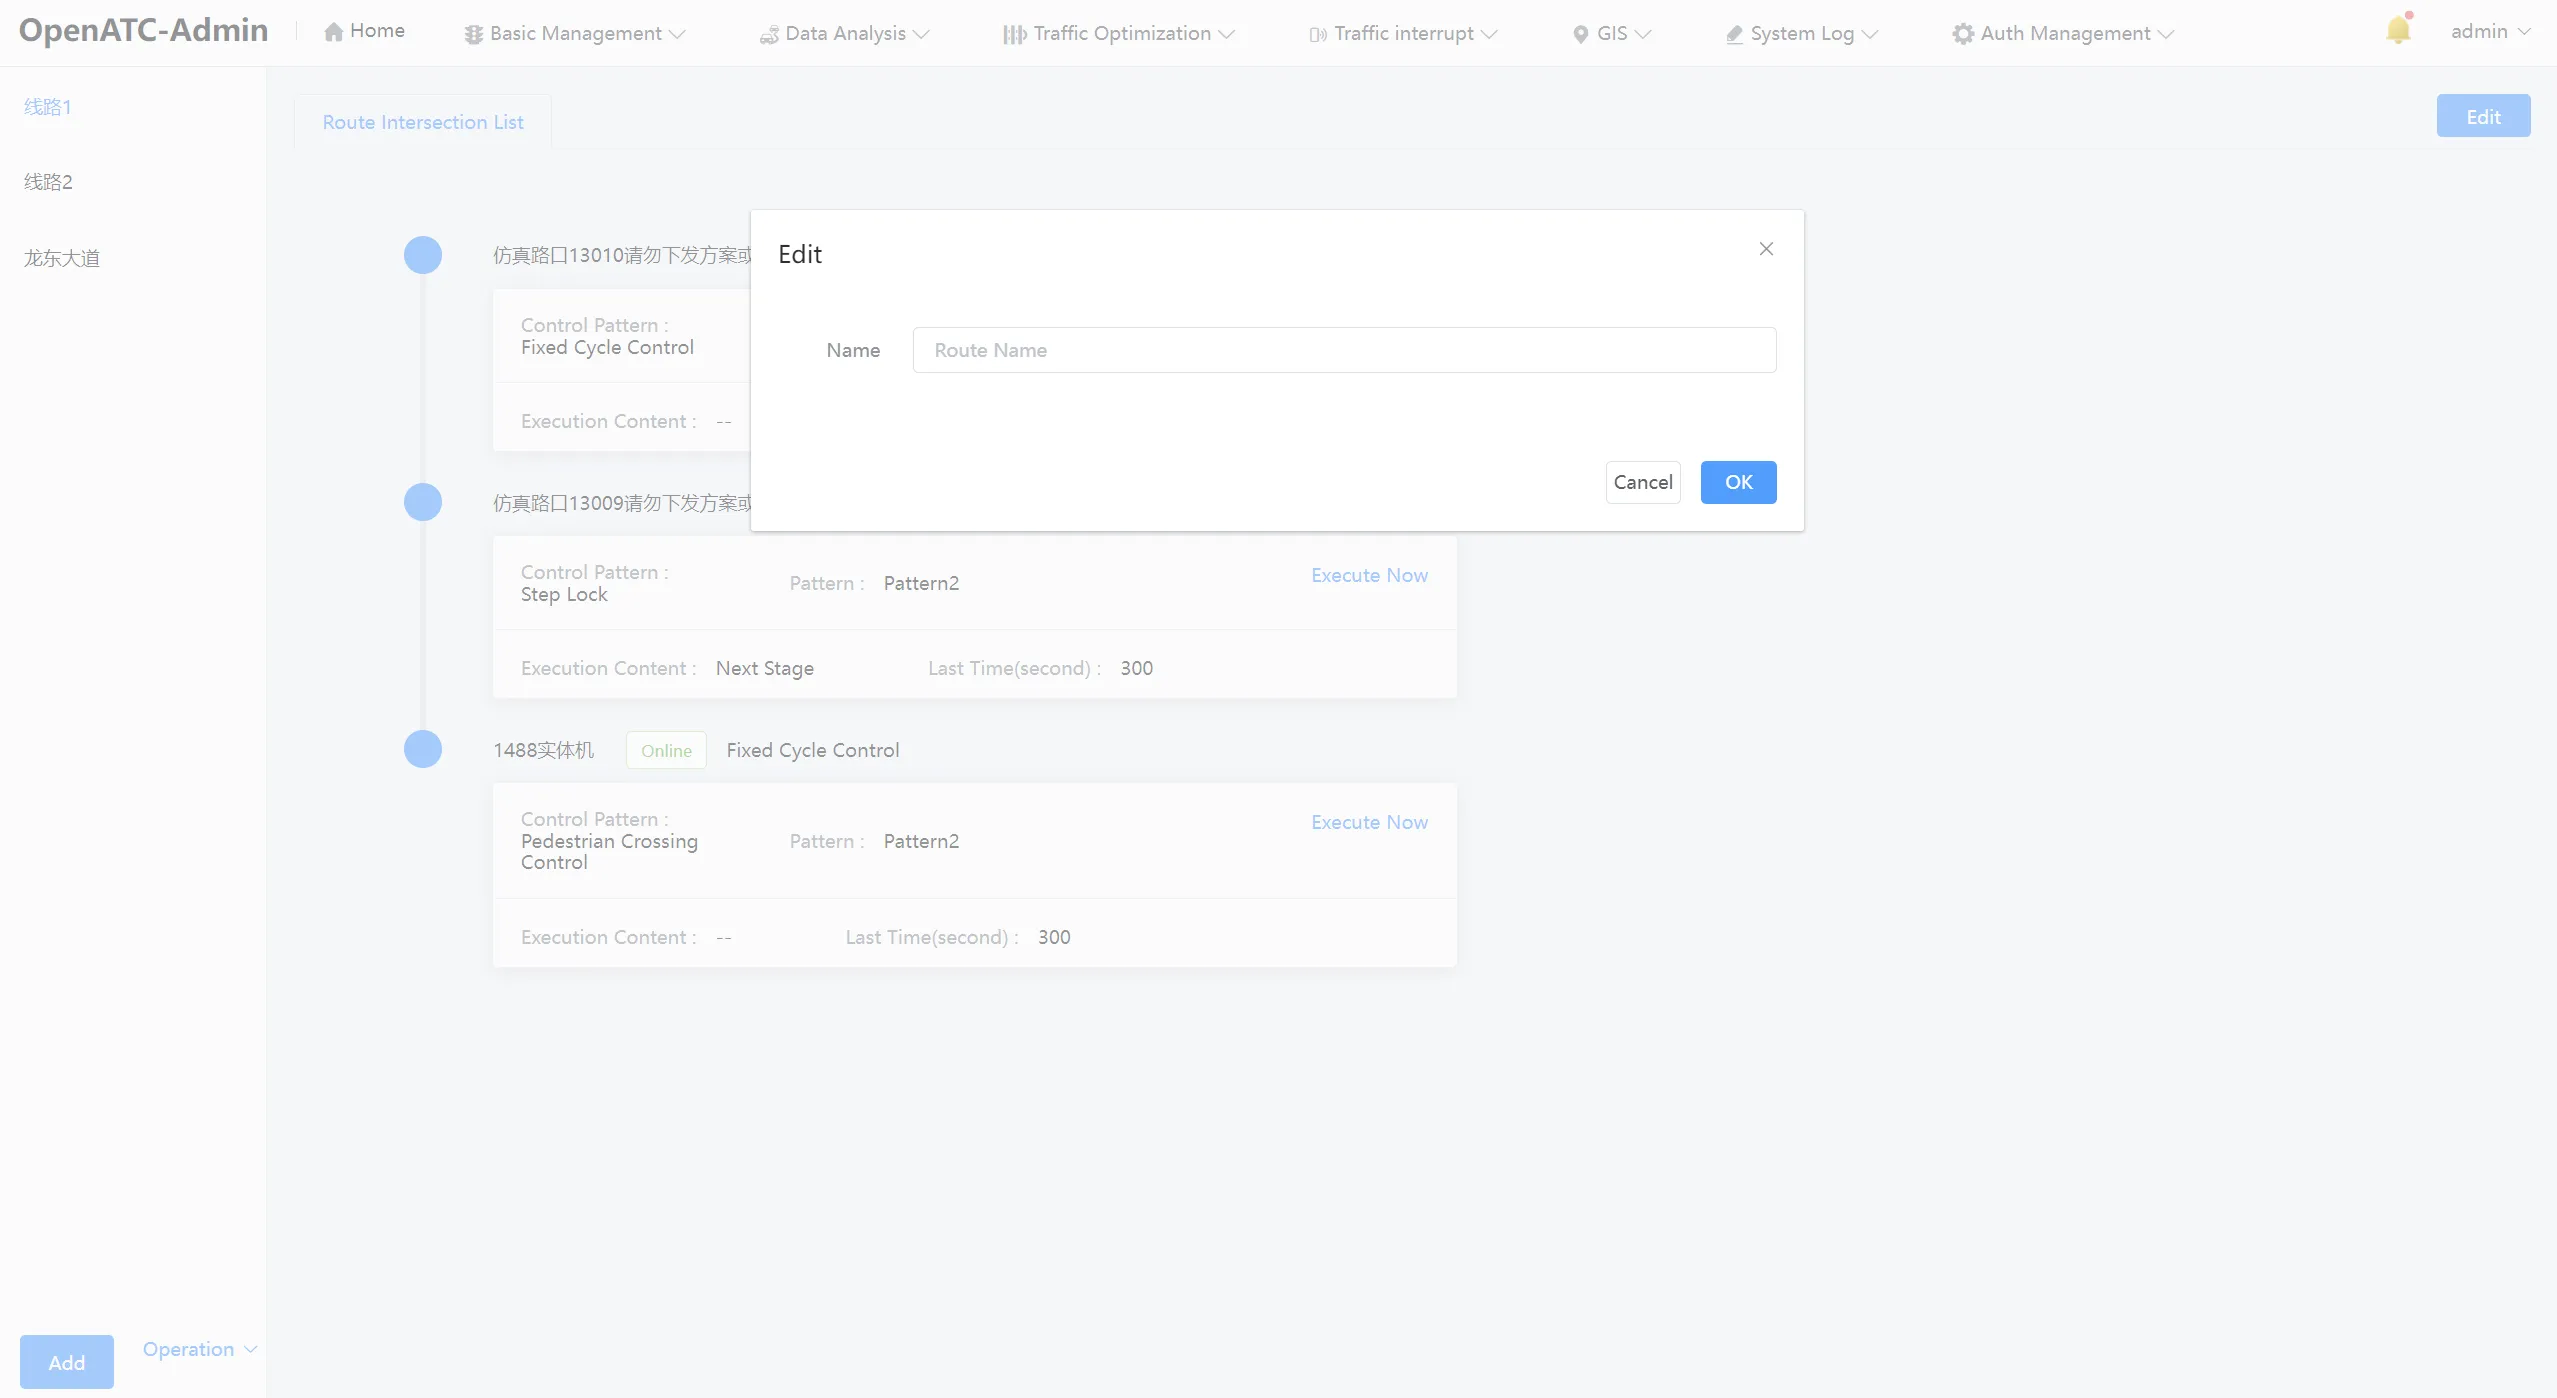The width and height of the screenshot is (2557, 1398).
Task: Switch to Route Intersection List tab
Action: point(423,122)
